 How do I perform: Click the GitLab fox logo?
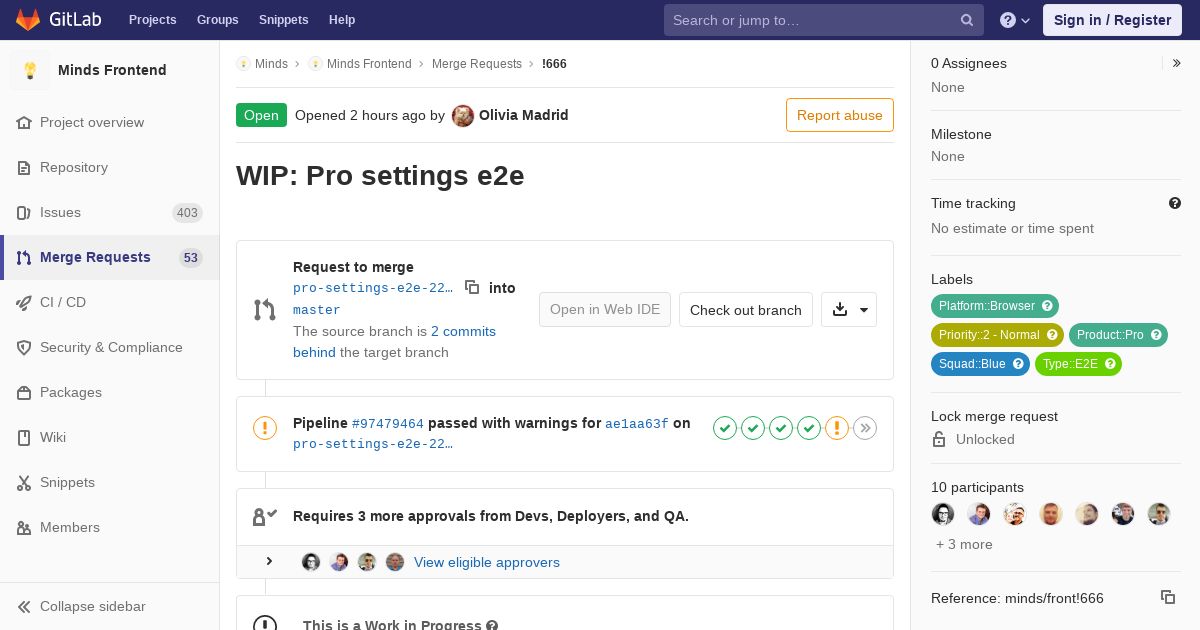(x=28, y=20)
